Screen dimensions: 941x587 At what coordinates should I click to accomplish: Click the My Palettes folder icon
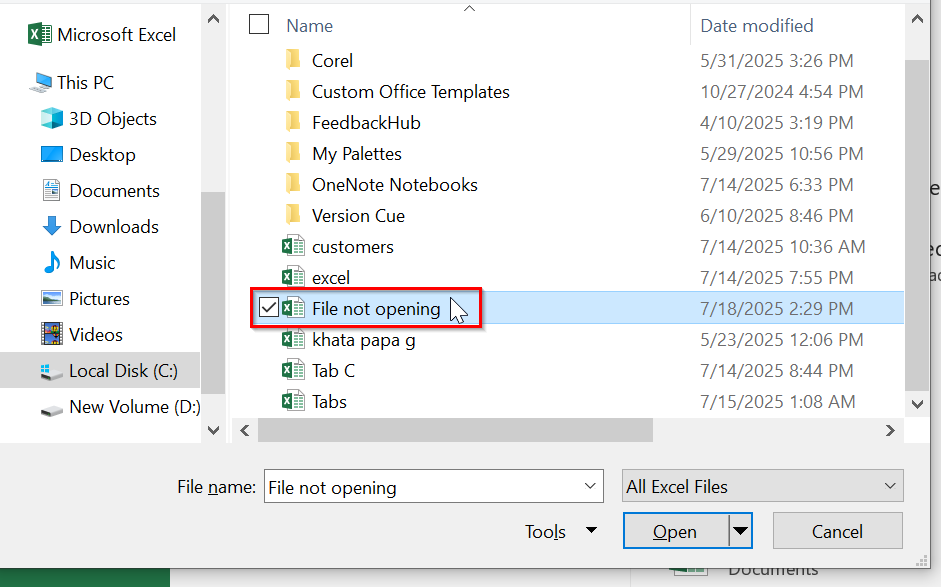coord(293,153)
